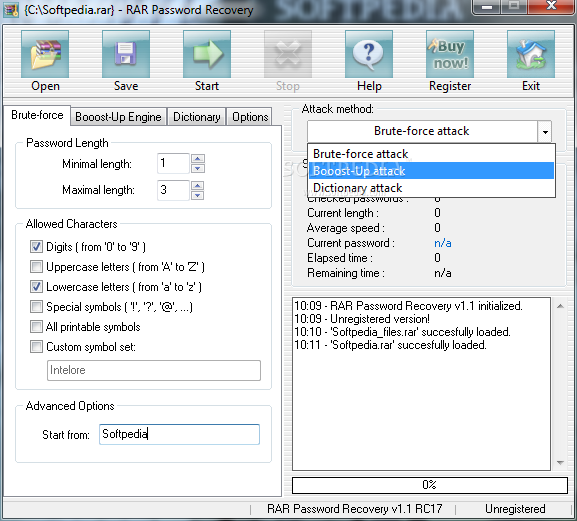The image size is (577, 521).
Task: Select log line 'RAR Password Recovery v1.1 initialized.'
Action: [x=408, y=306]
